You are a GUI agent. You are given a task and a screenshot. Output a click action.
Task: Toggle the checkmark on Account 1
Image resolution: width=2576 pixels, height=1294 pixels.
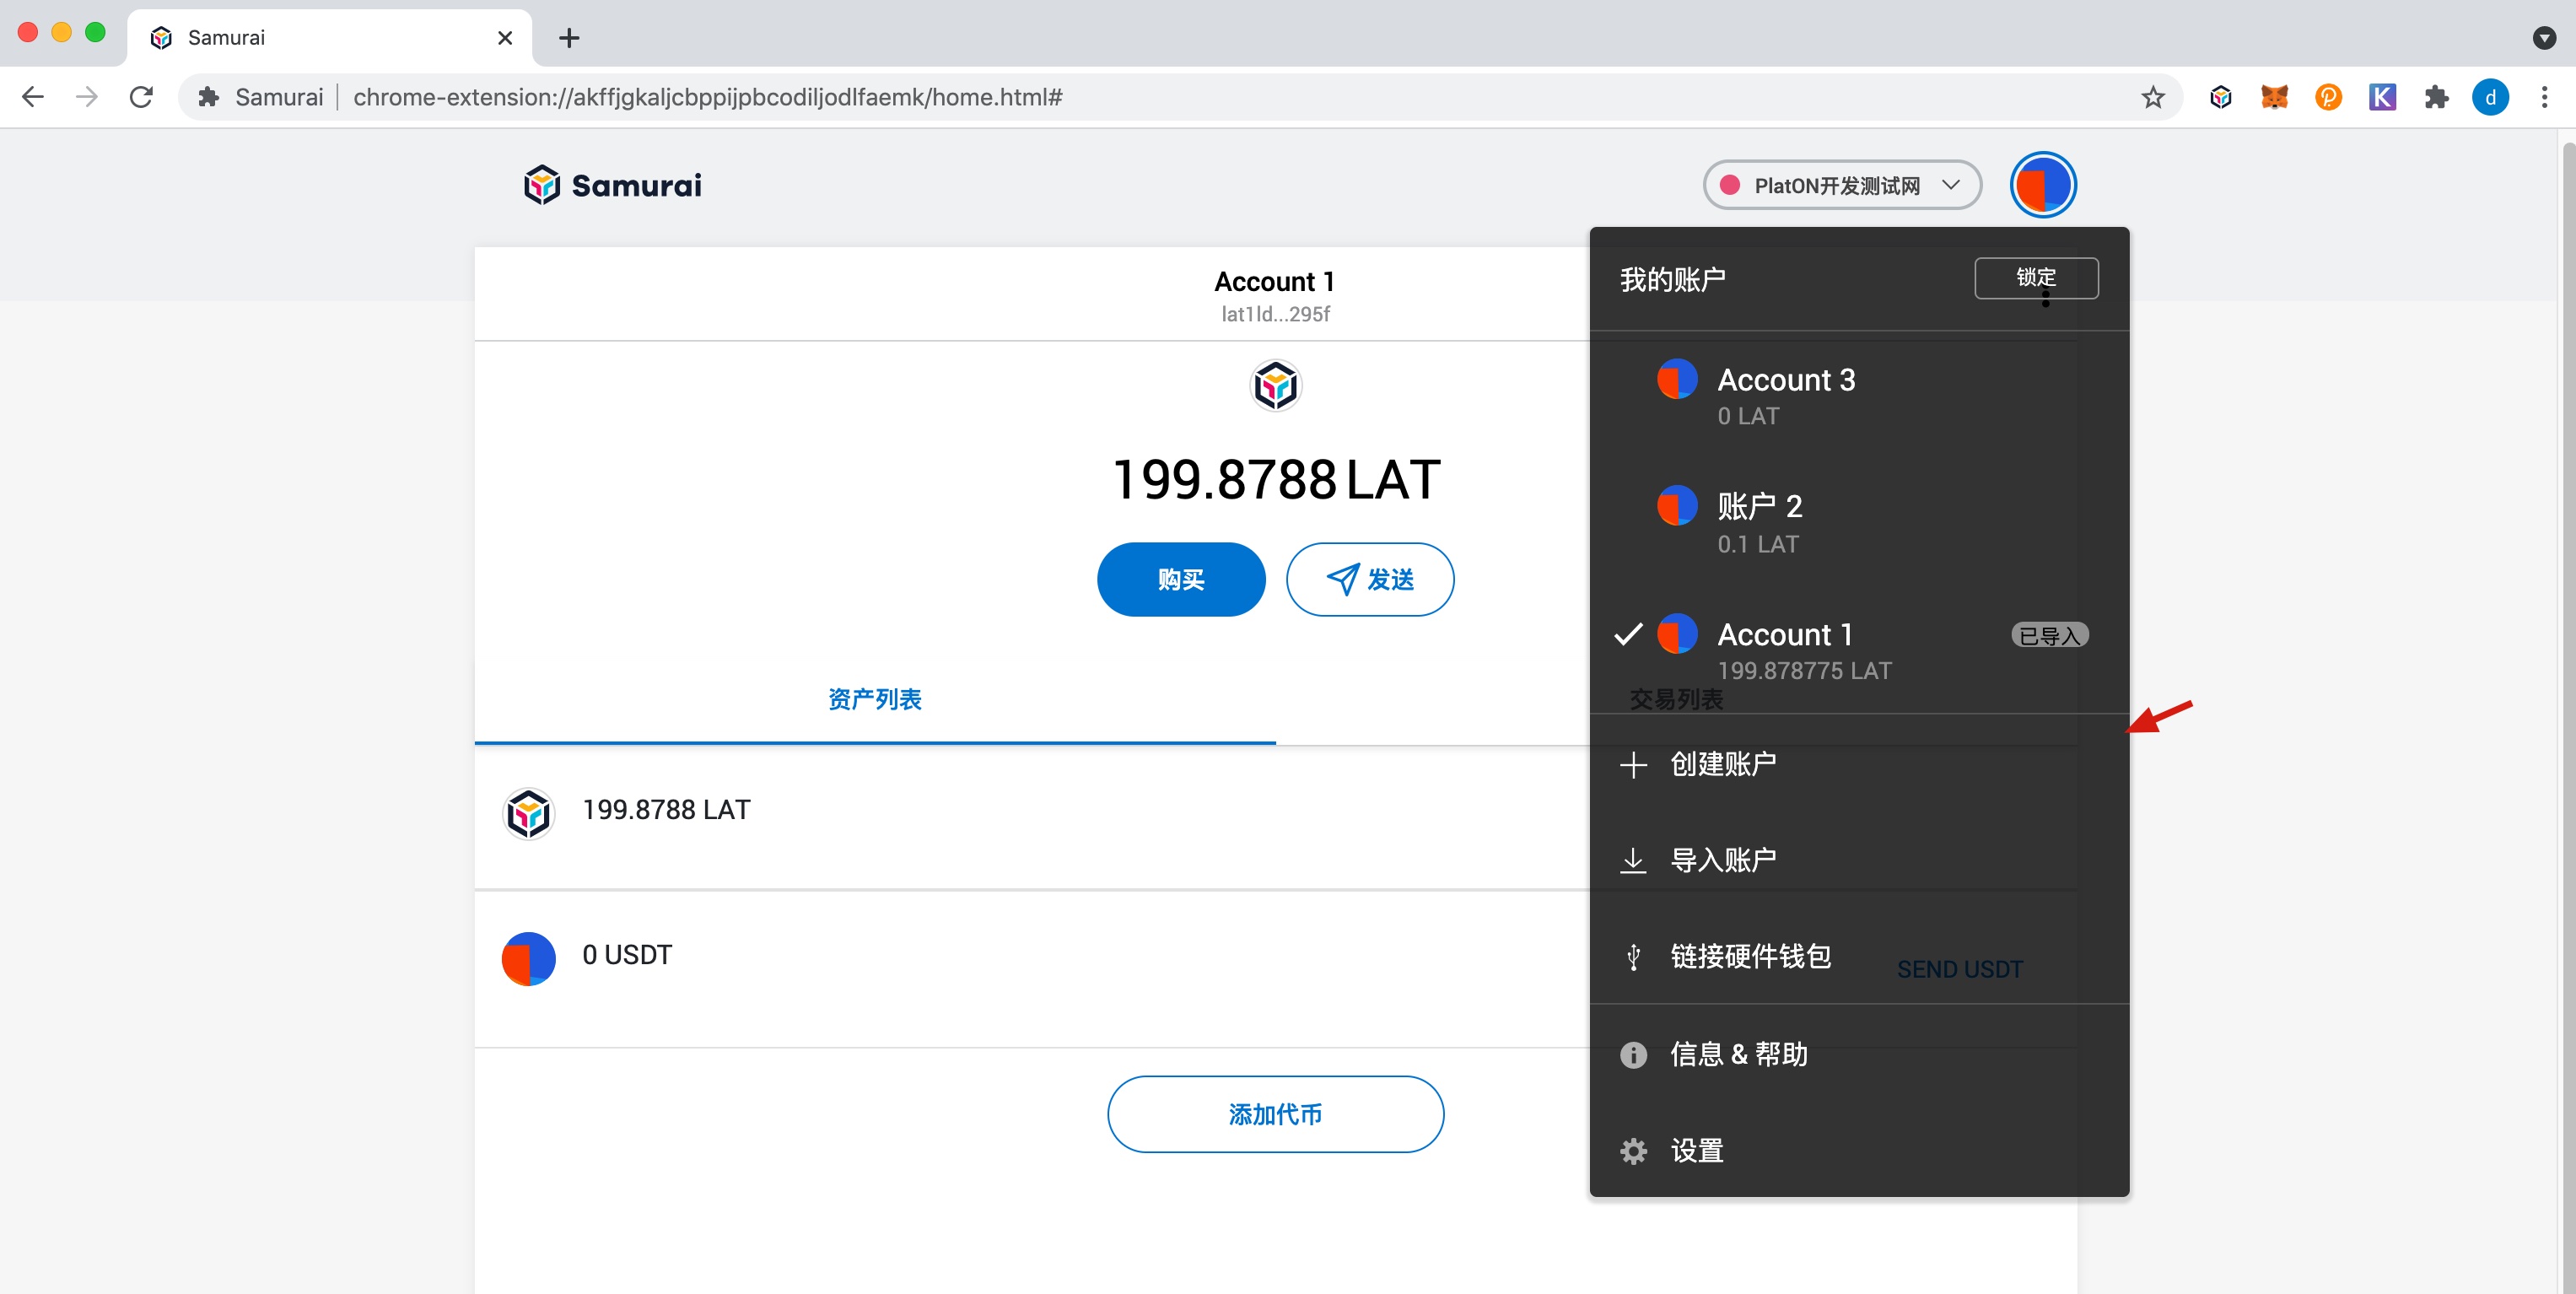click(1629, 635)
